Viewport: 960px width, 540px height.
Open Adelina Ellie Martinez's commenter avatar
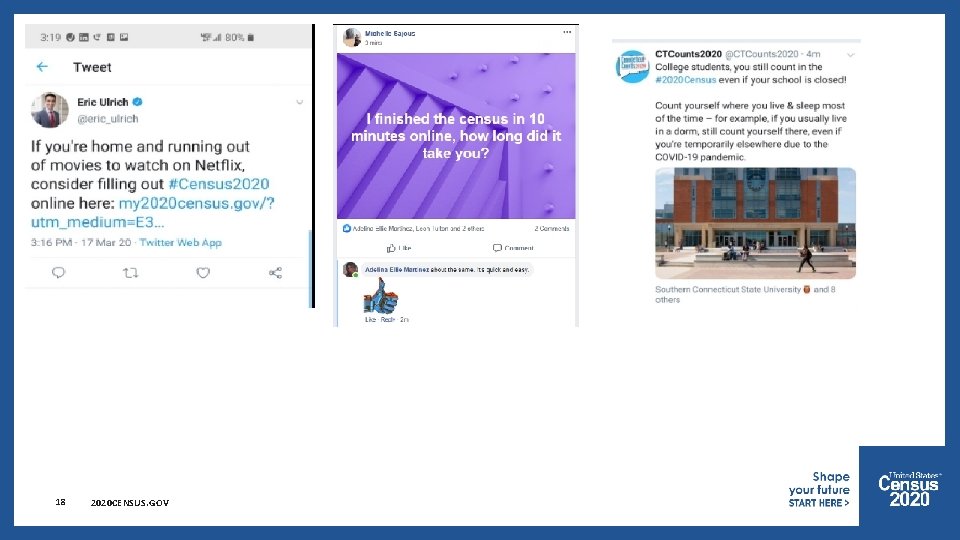(x=350, y=269)
